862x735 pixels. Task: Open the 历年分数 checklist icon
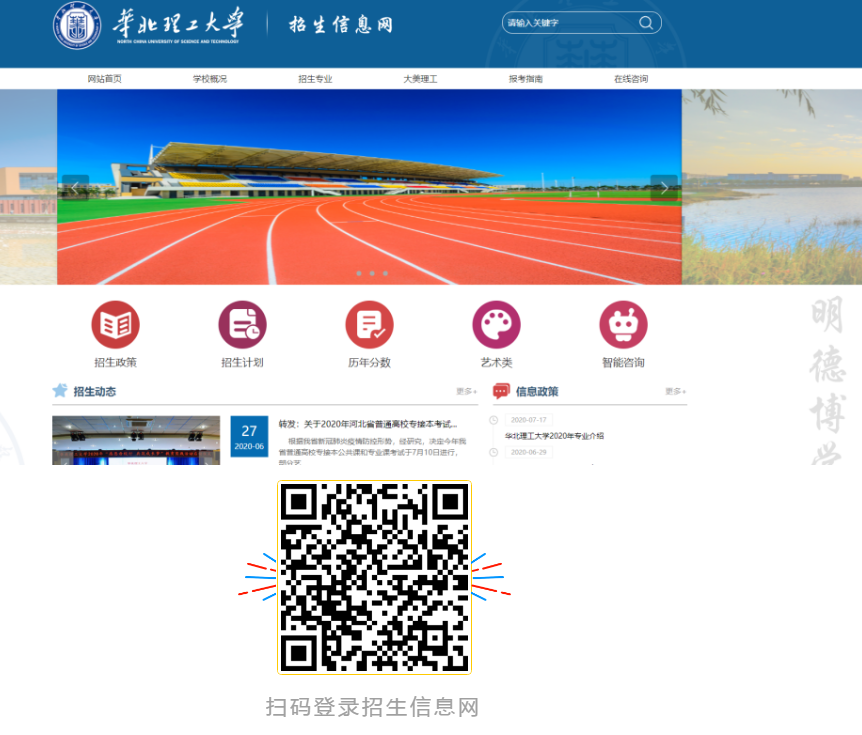tap(369, 324)
